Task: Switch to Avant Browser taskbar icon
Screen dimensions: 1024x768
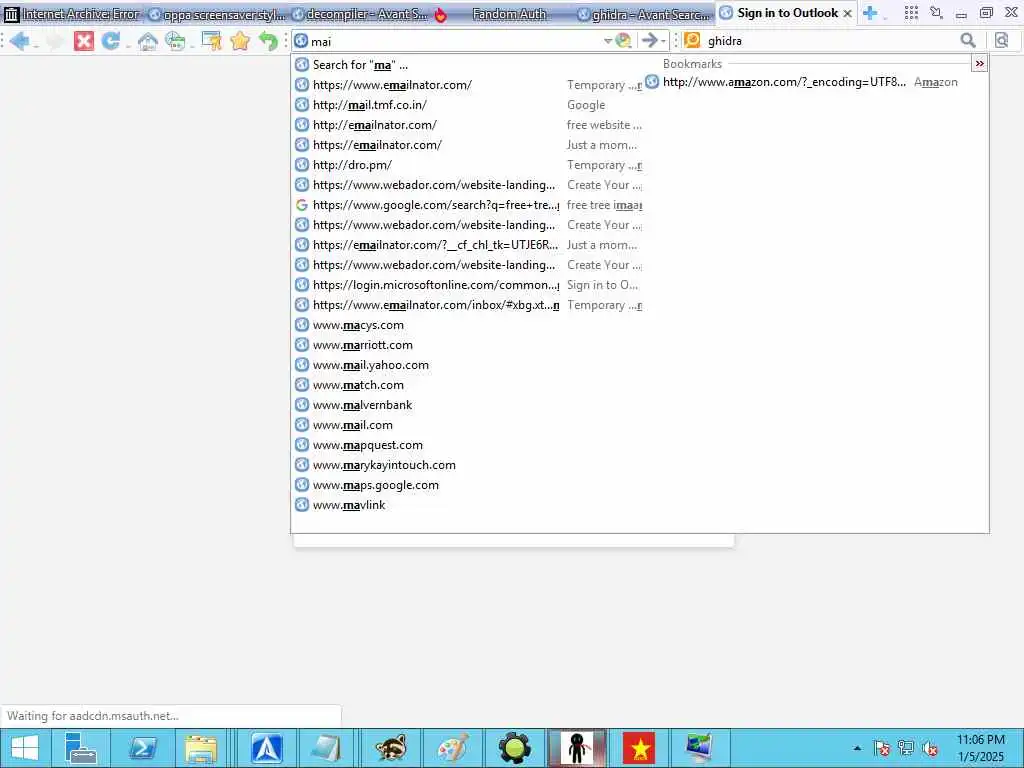Action: point(267,748)
